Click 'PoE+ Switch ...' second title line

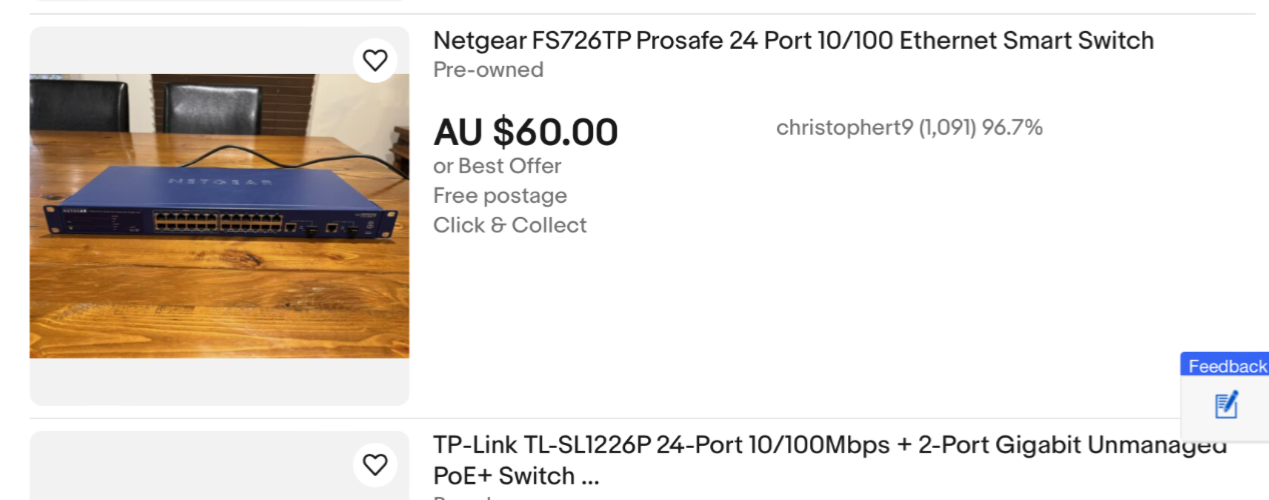(x=516, y=476)
